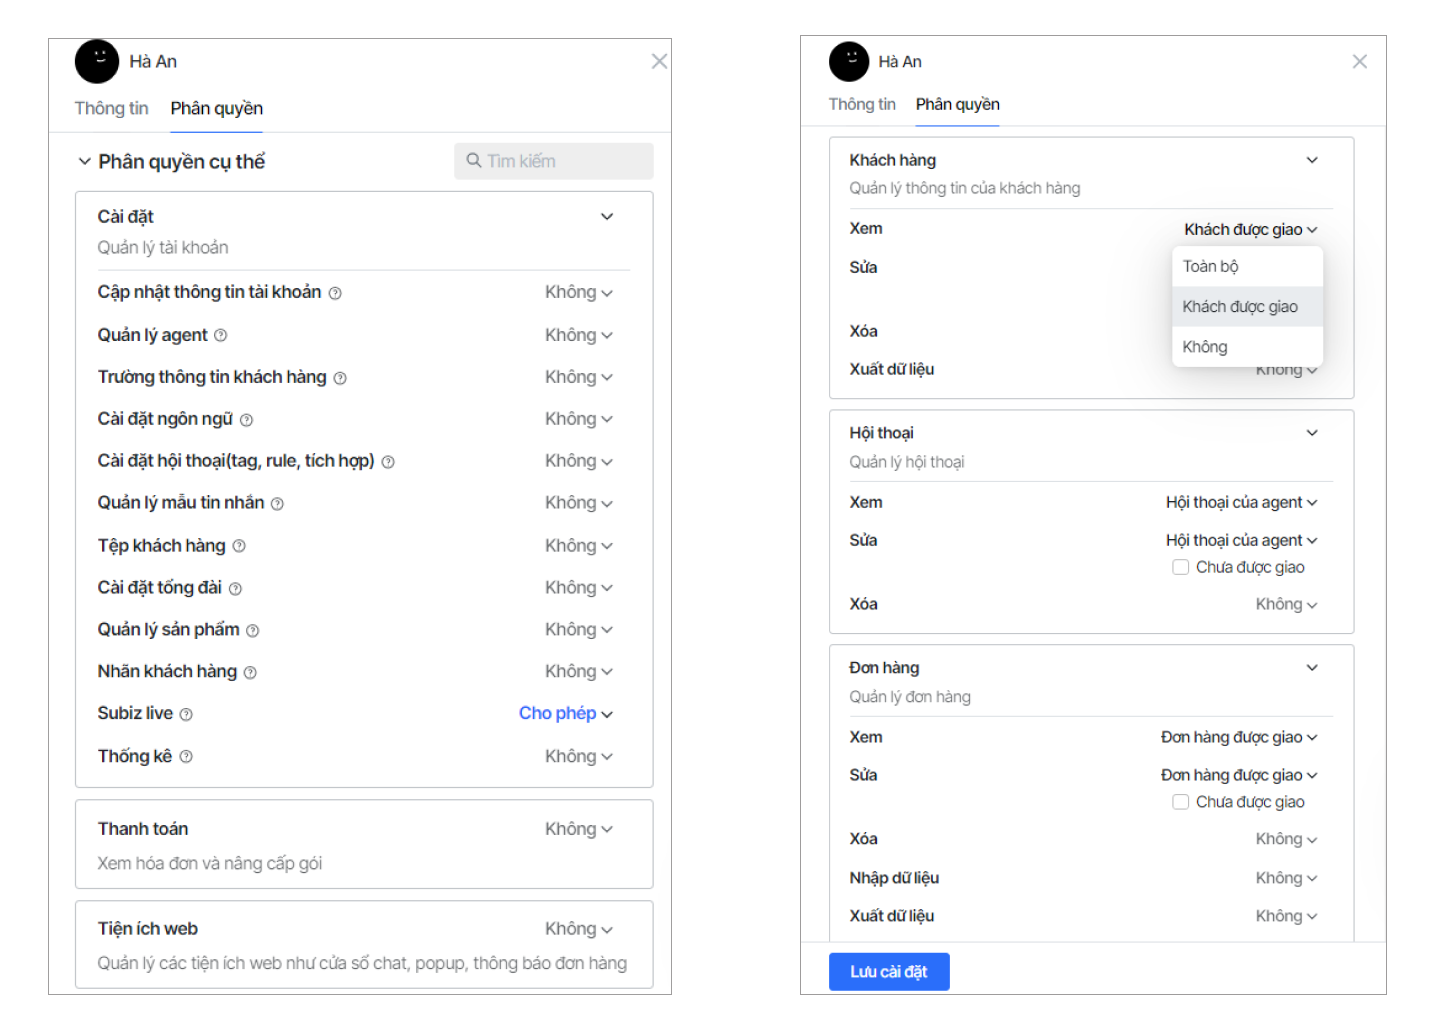Viewport: 1440px width, 1024px height.
Task: Click info icon beside Tệp khách hàng
Action: click(239, 546)
